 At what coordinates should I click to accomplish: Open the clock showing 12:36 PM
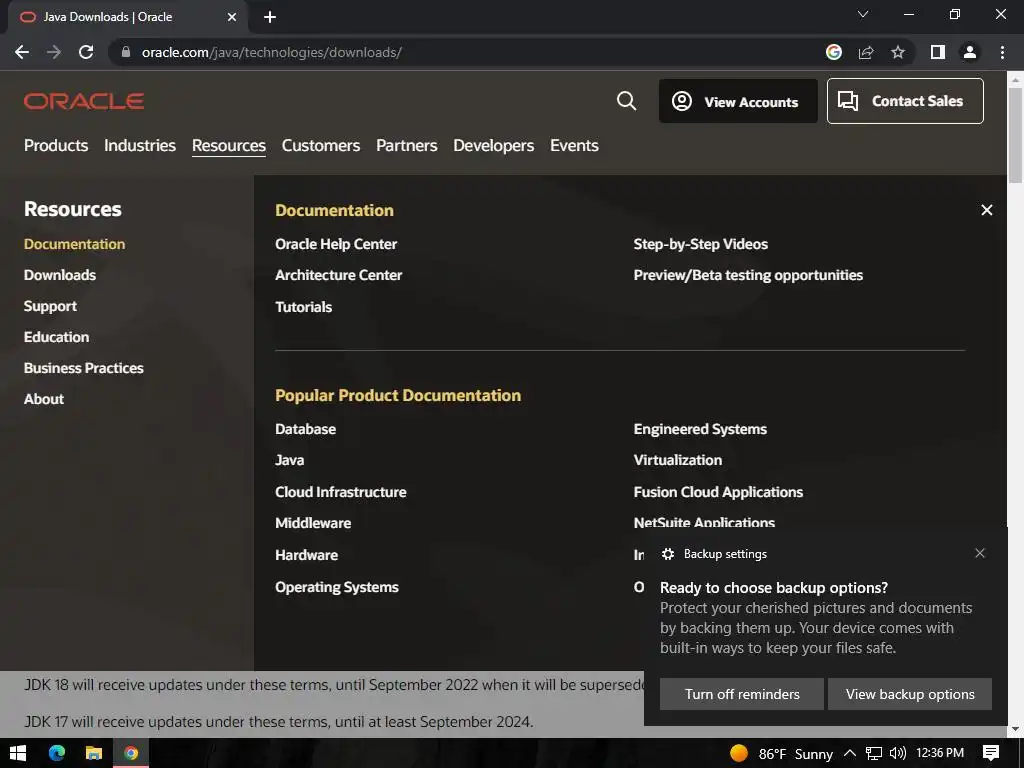pos(940,753)
